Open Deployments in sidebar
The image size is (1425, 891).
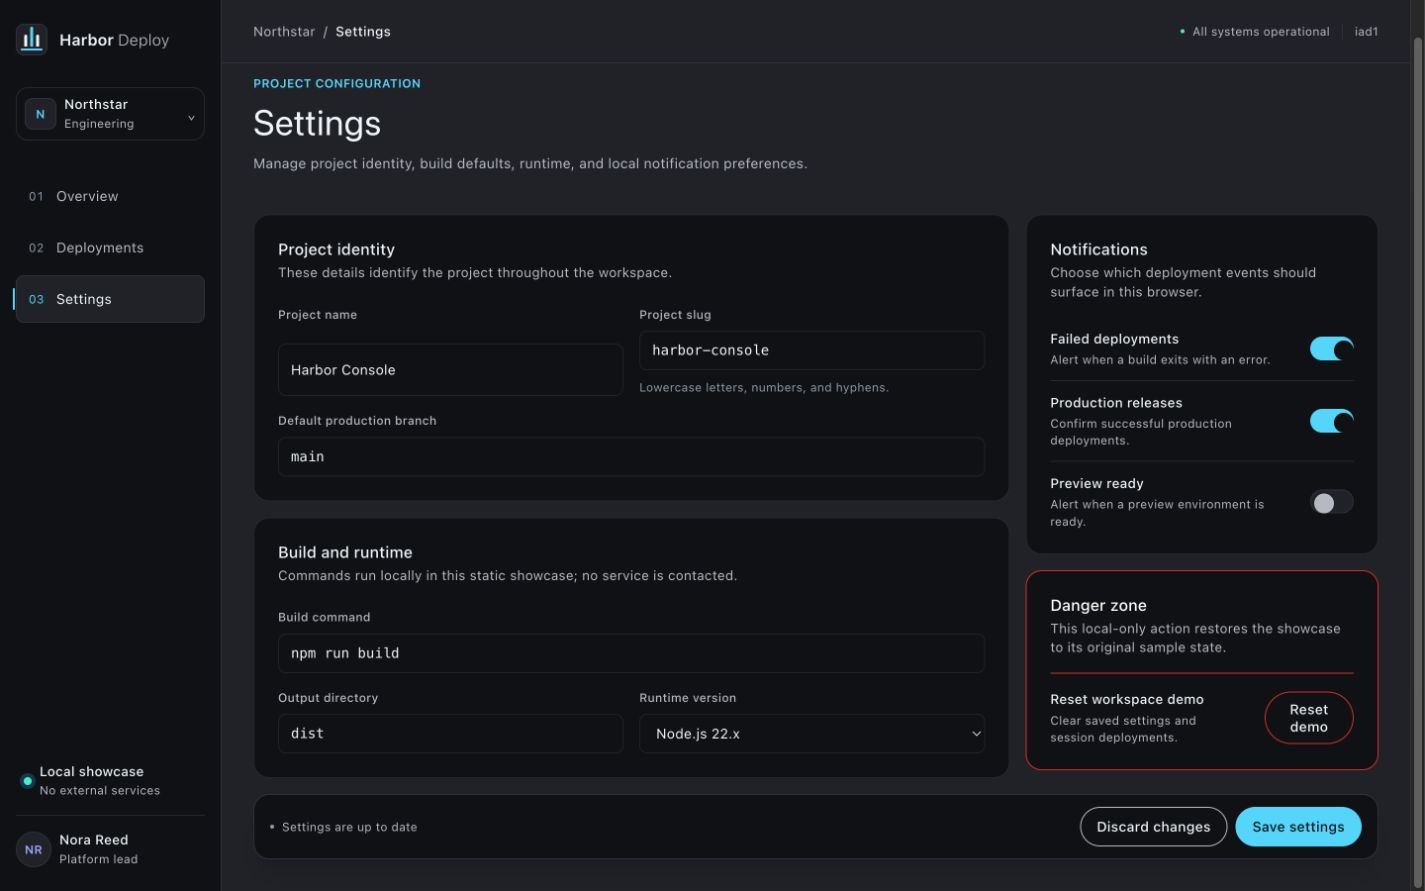point(110,248)
